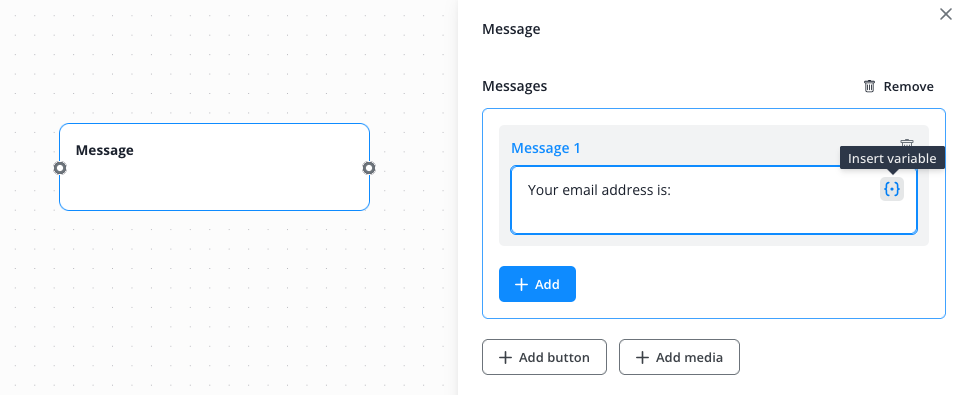This screenshot has height=395, width=955.
Task: Remove the Messages block via Remove label
Action: pos(908,86)
